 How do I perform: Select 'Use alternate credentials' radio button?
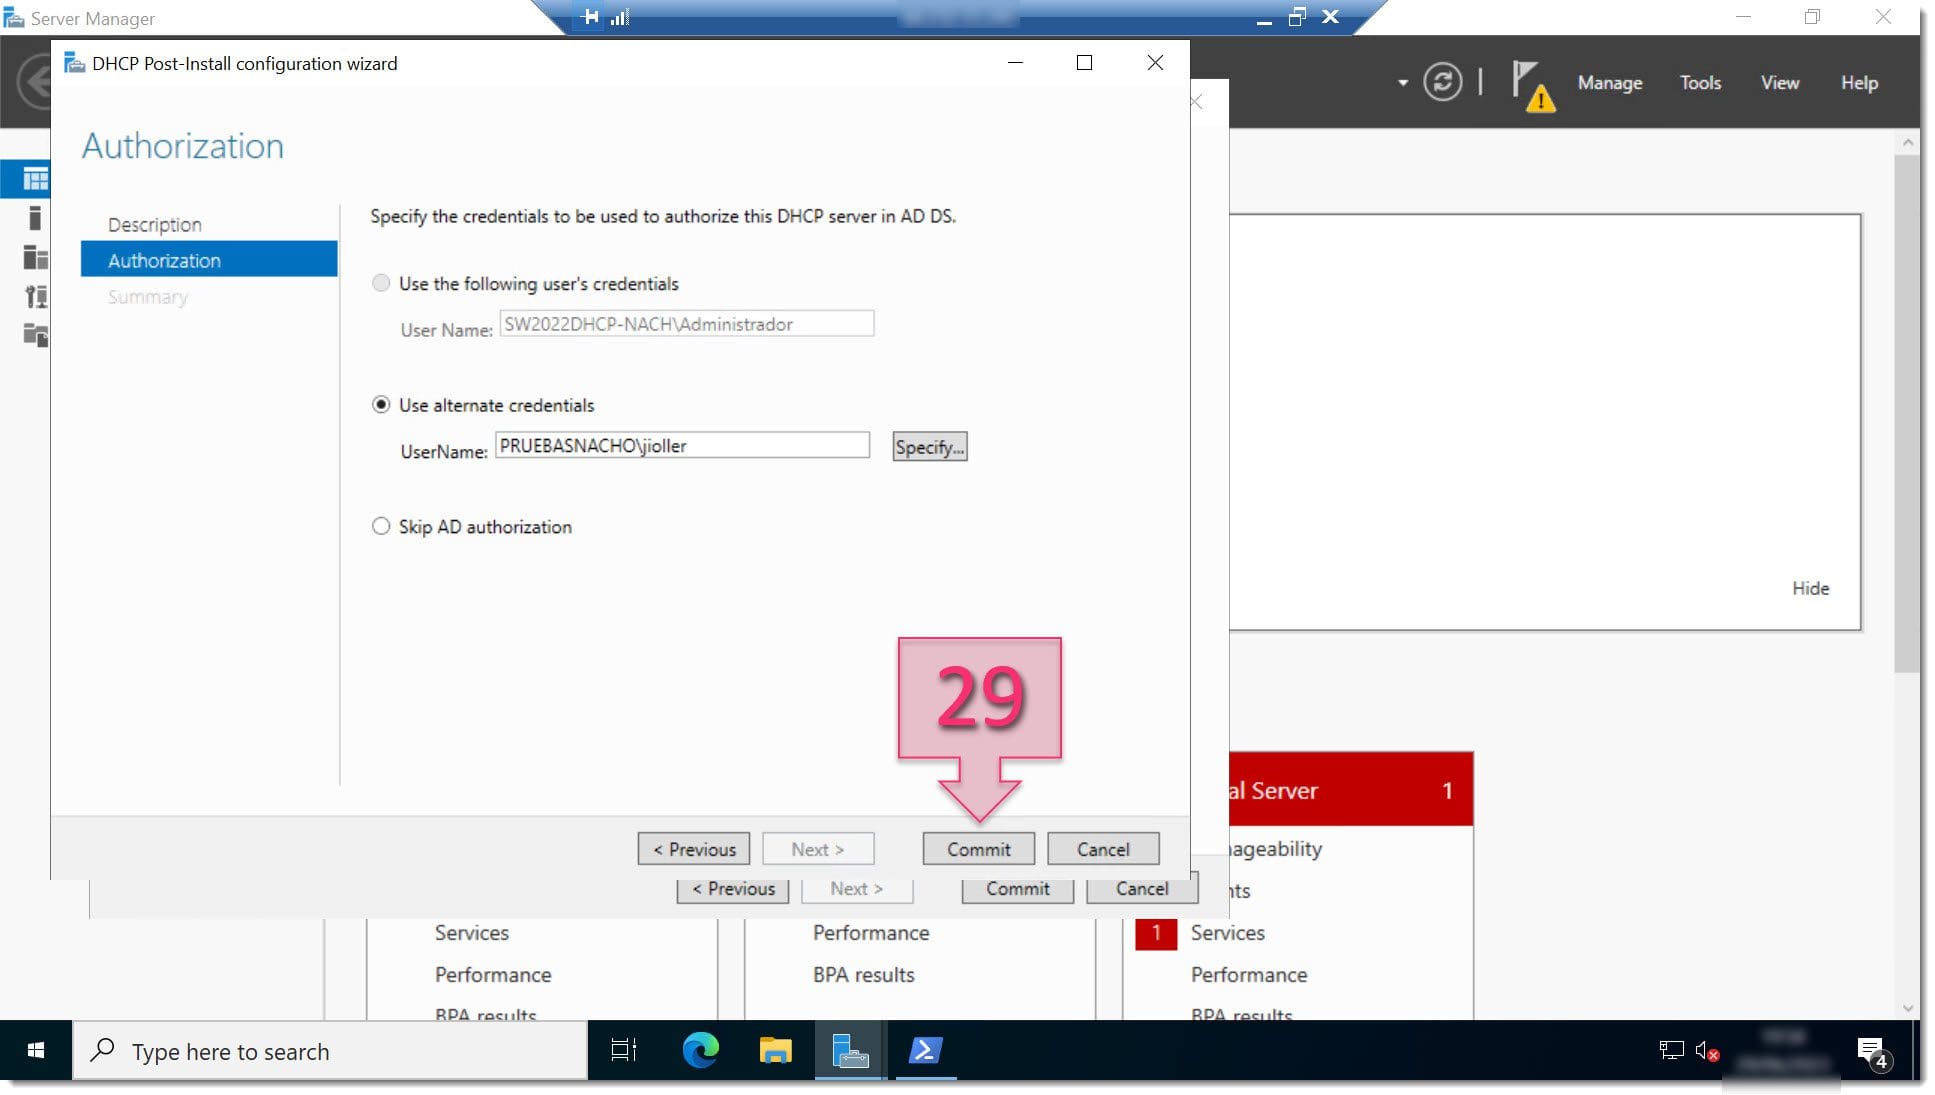click(381, 405)
